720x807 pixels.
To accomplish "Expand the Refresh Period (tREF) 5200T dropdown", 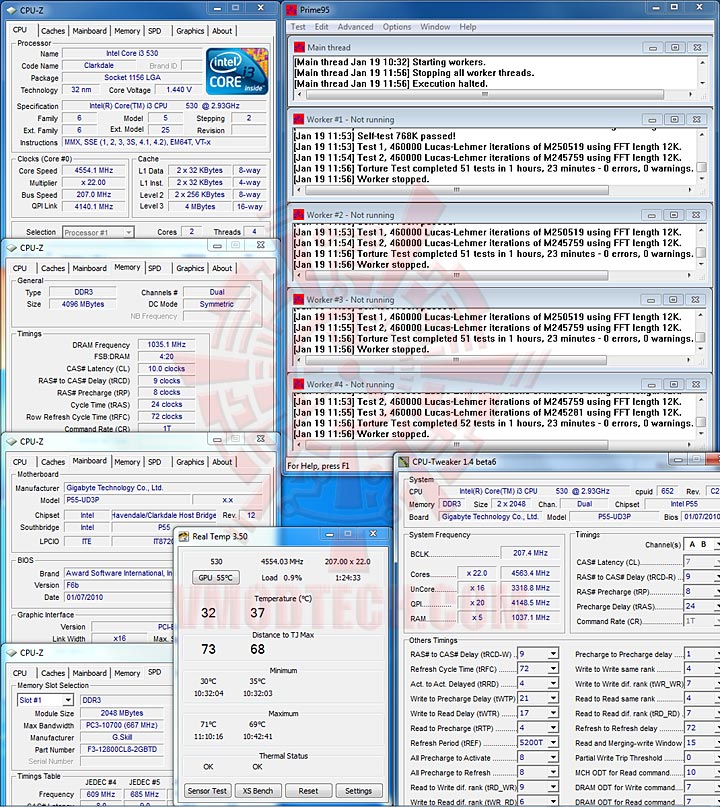I will pos(553,743).
